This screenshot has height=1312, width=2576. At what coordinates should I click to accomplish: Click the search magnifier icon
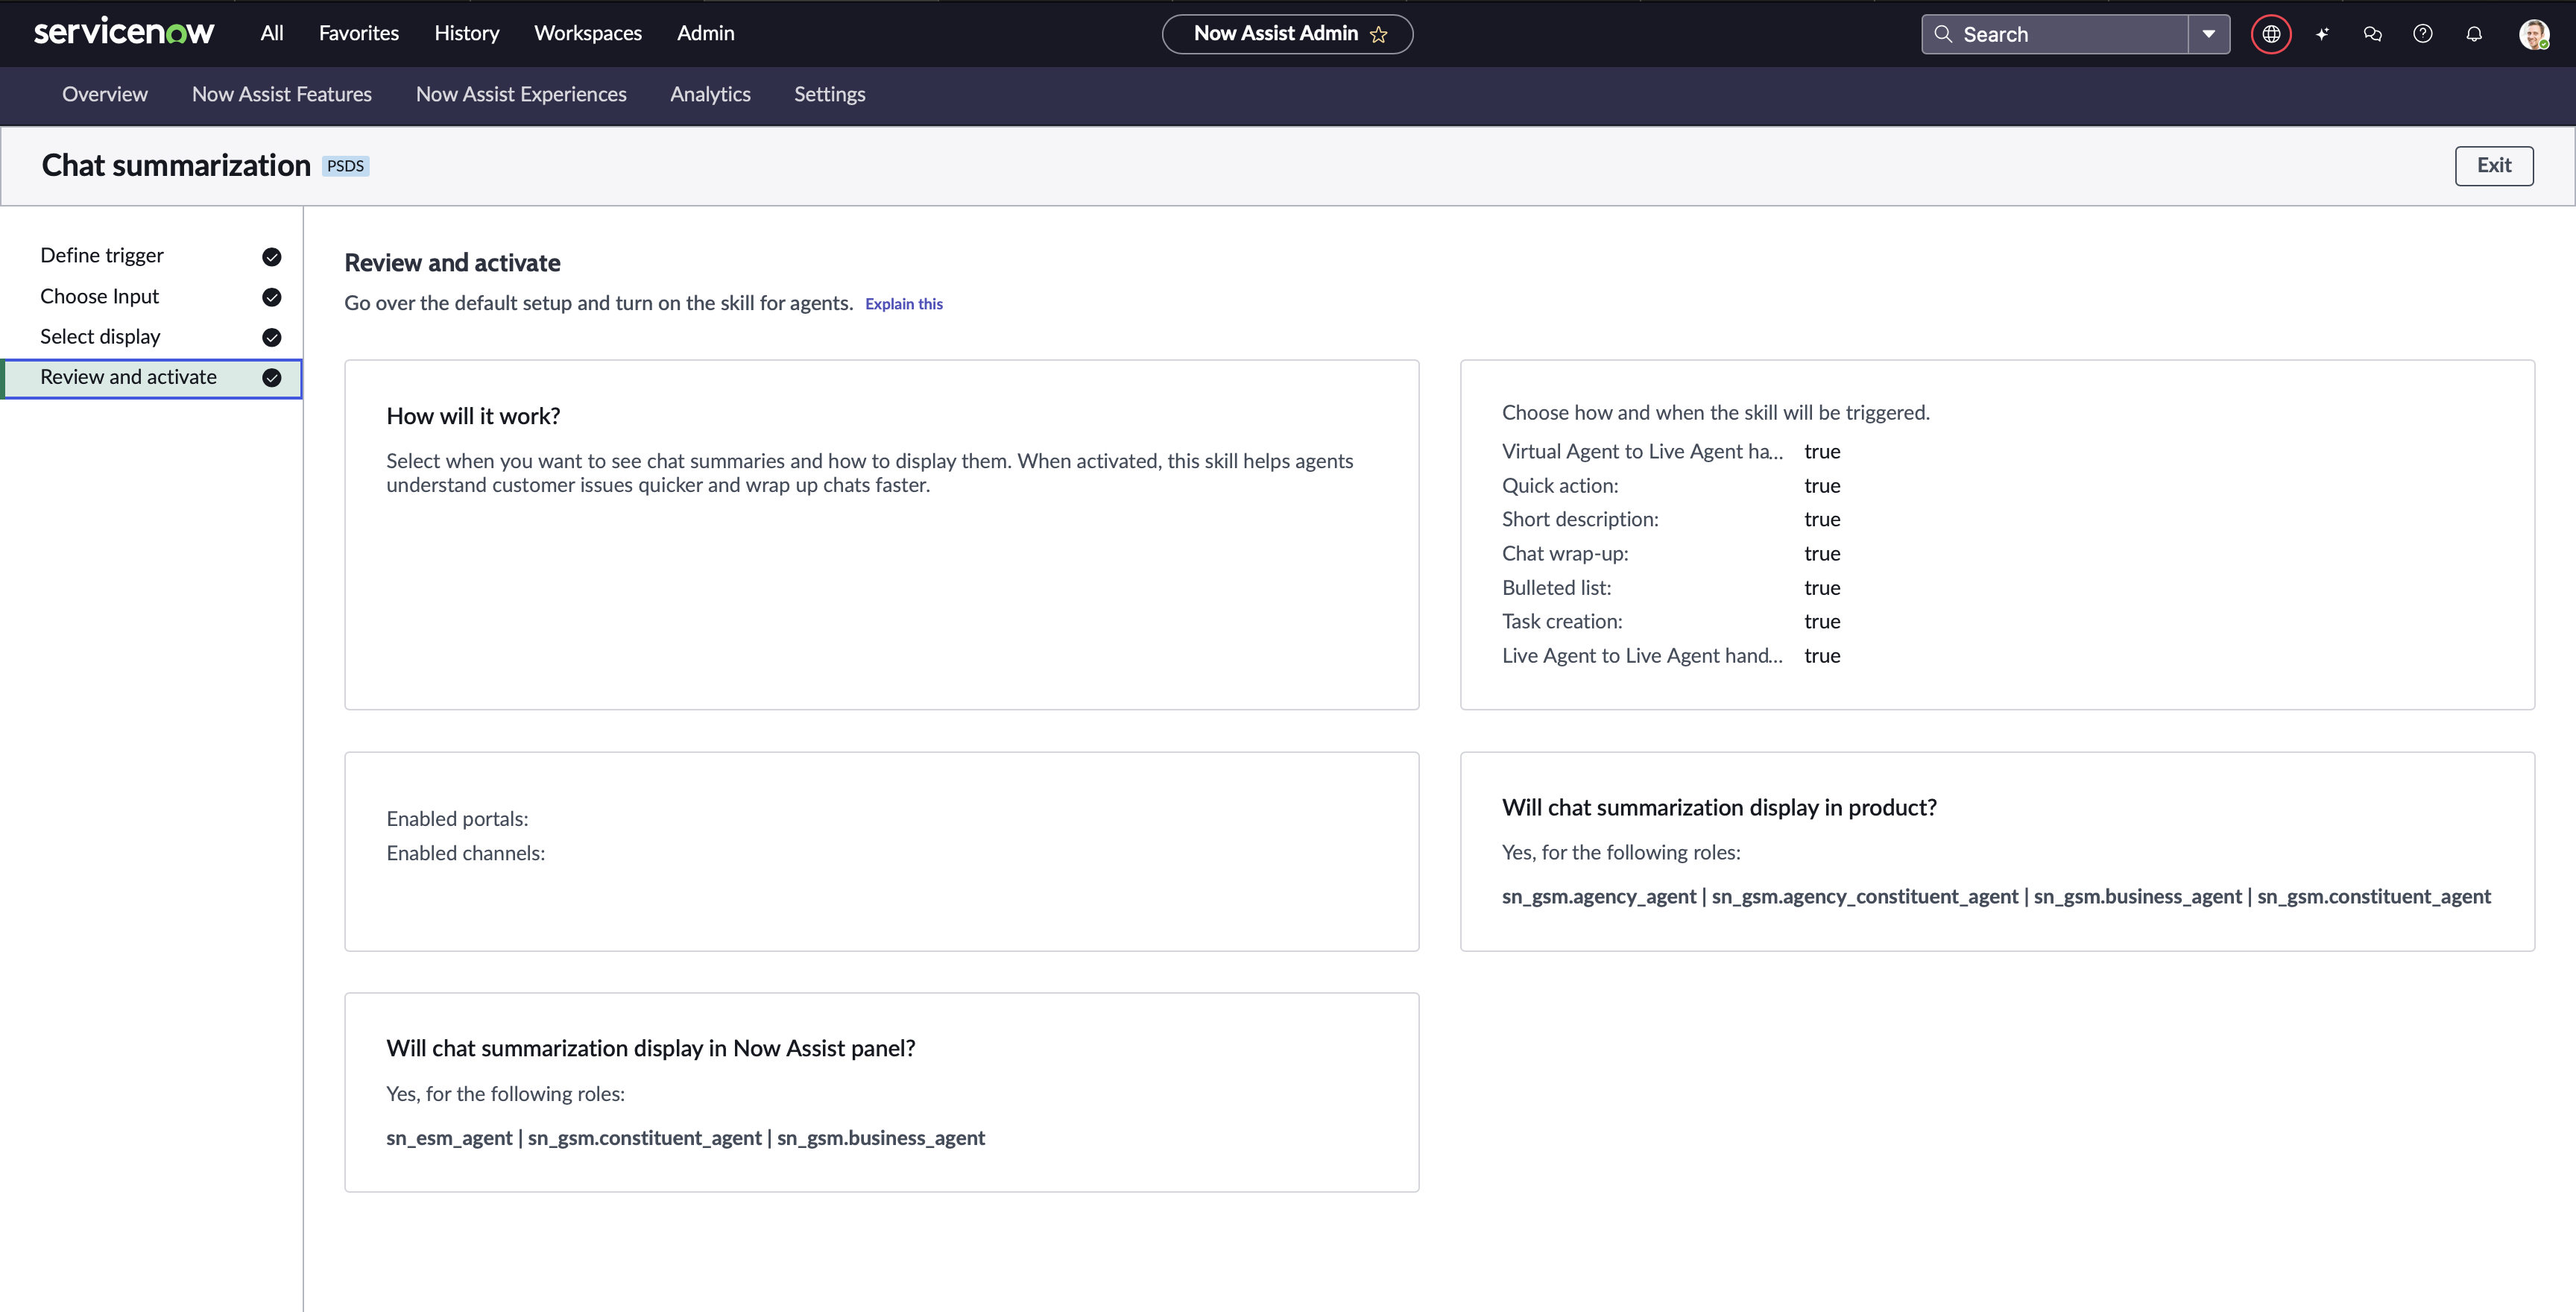point(1943,34)
